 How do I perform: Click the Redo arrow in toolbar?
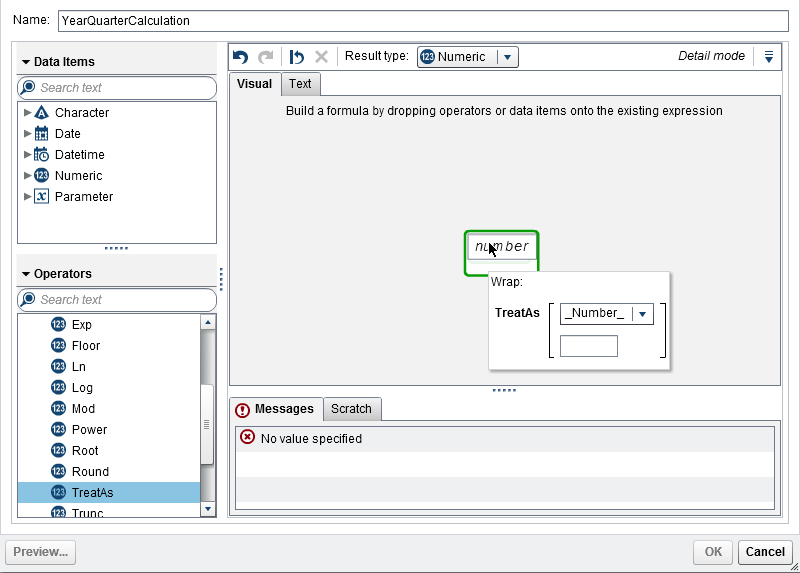[265, 58]
